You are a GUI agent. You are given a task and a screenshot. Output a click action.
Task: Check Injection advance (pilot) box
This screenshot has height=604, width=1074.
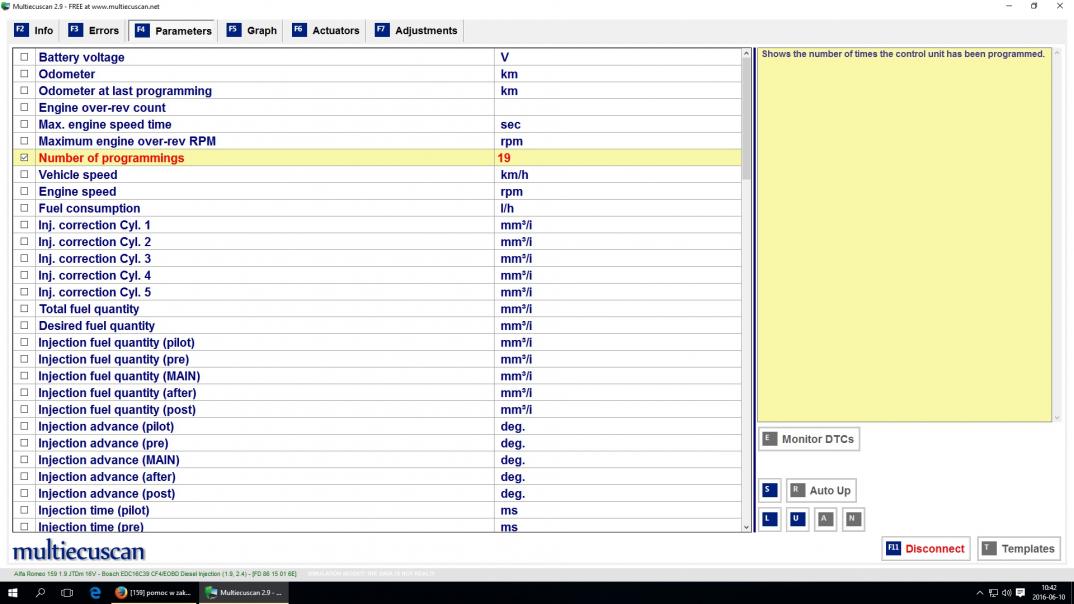coord(25,426)
